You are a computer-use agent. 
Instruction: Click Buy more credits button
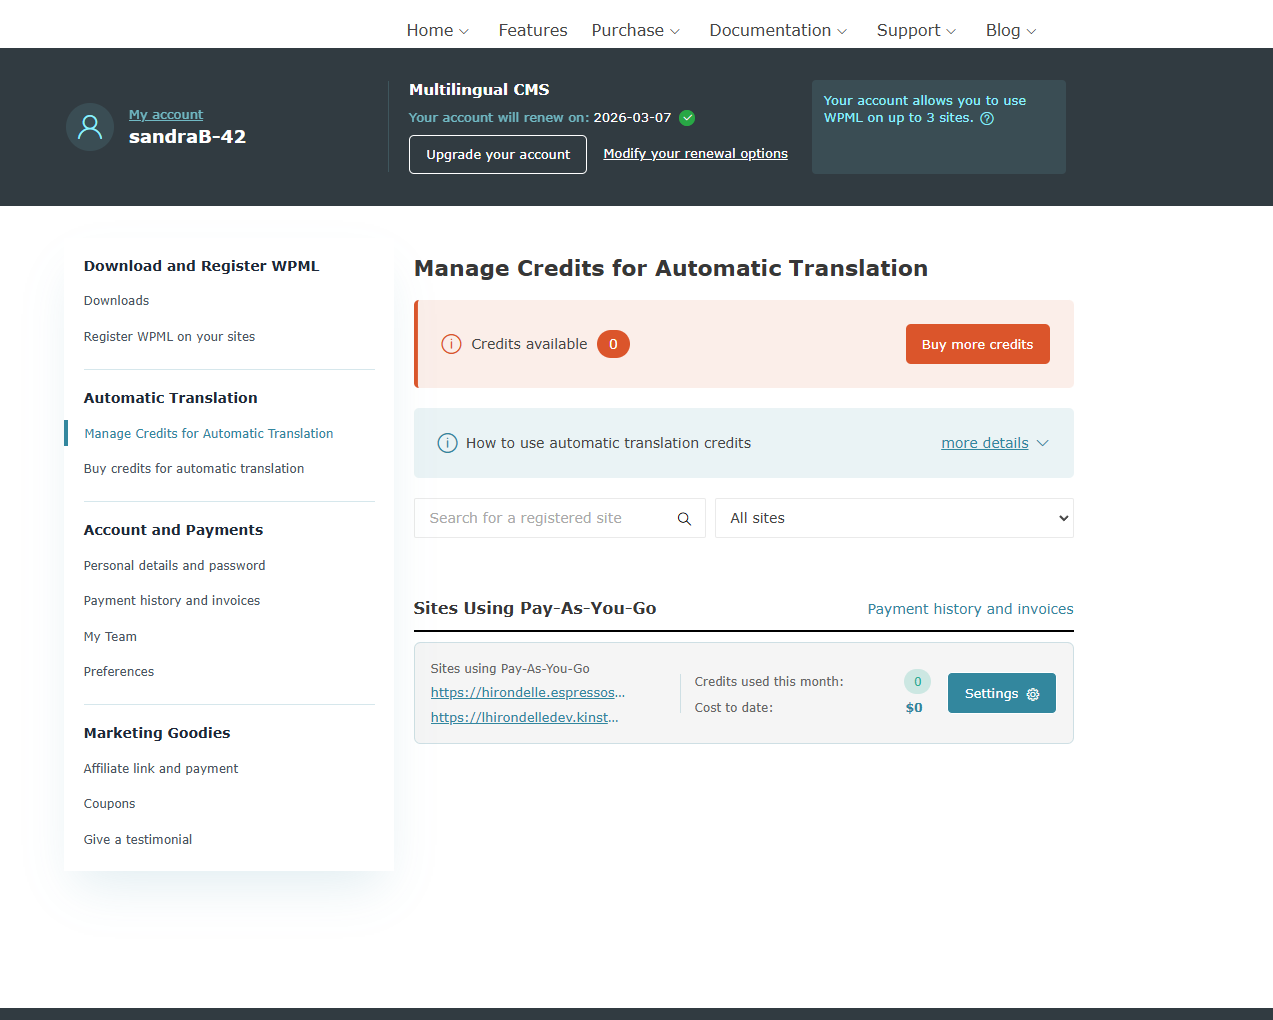pyautogui.click(x=977, y=344)
